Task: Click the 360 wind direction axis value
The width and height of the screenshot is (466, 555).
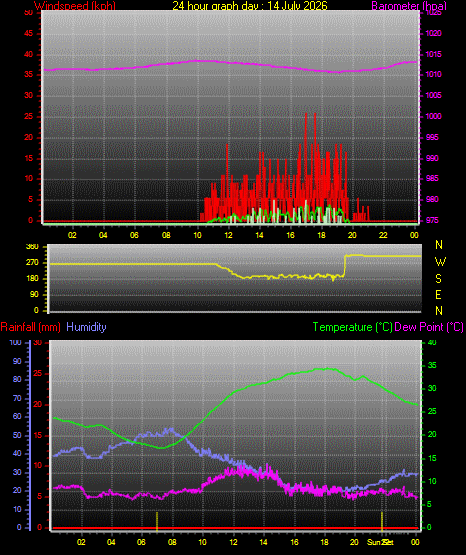Action: click(x=32, y=247)
